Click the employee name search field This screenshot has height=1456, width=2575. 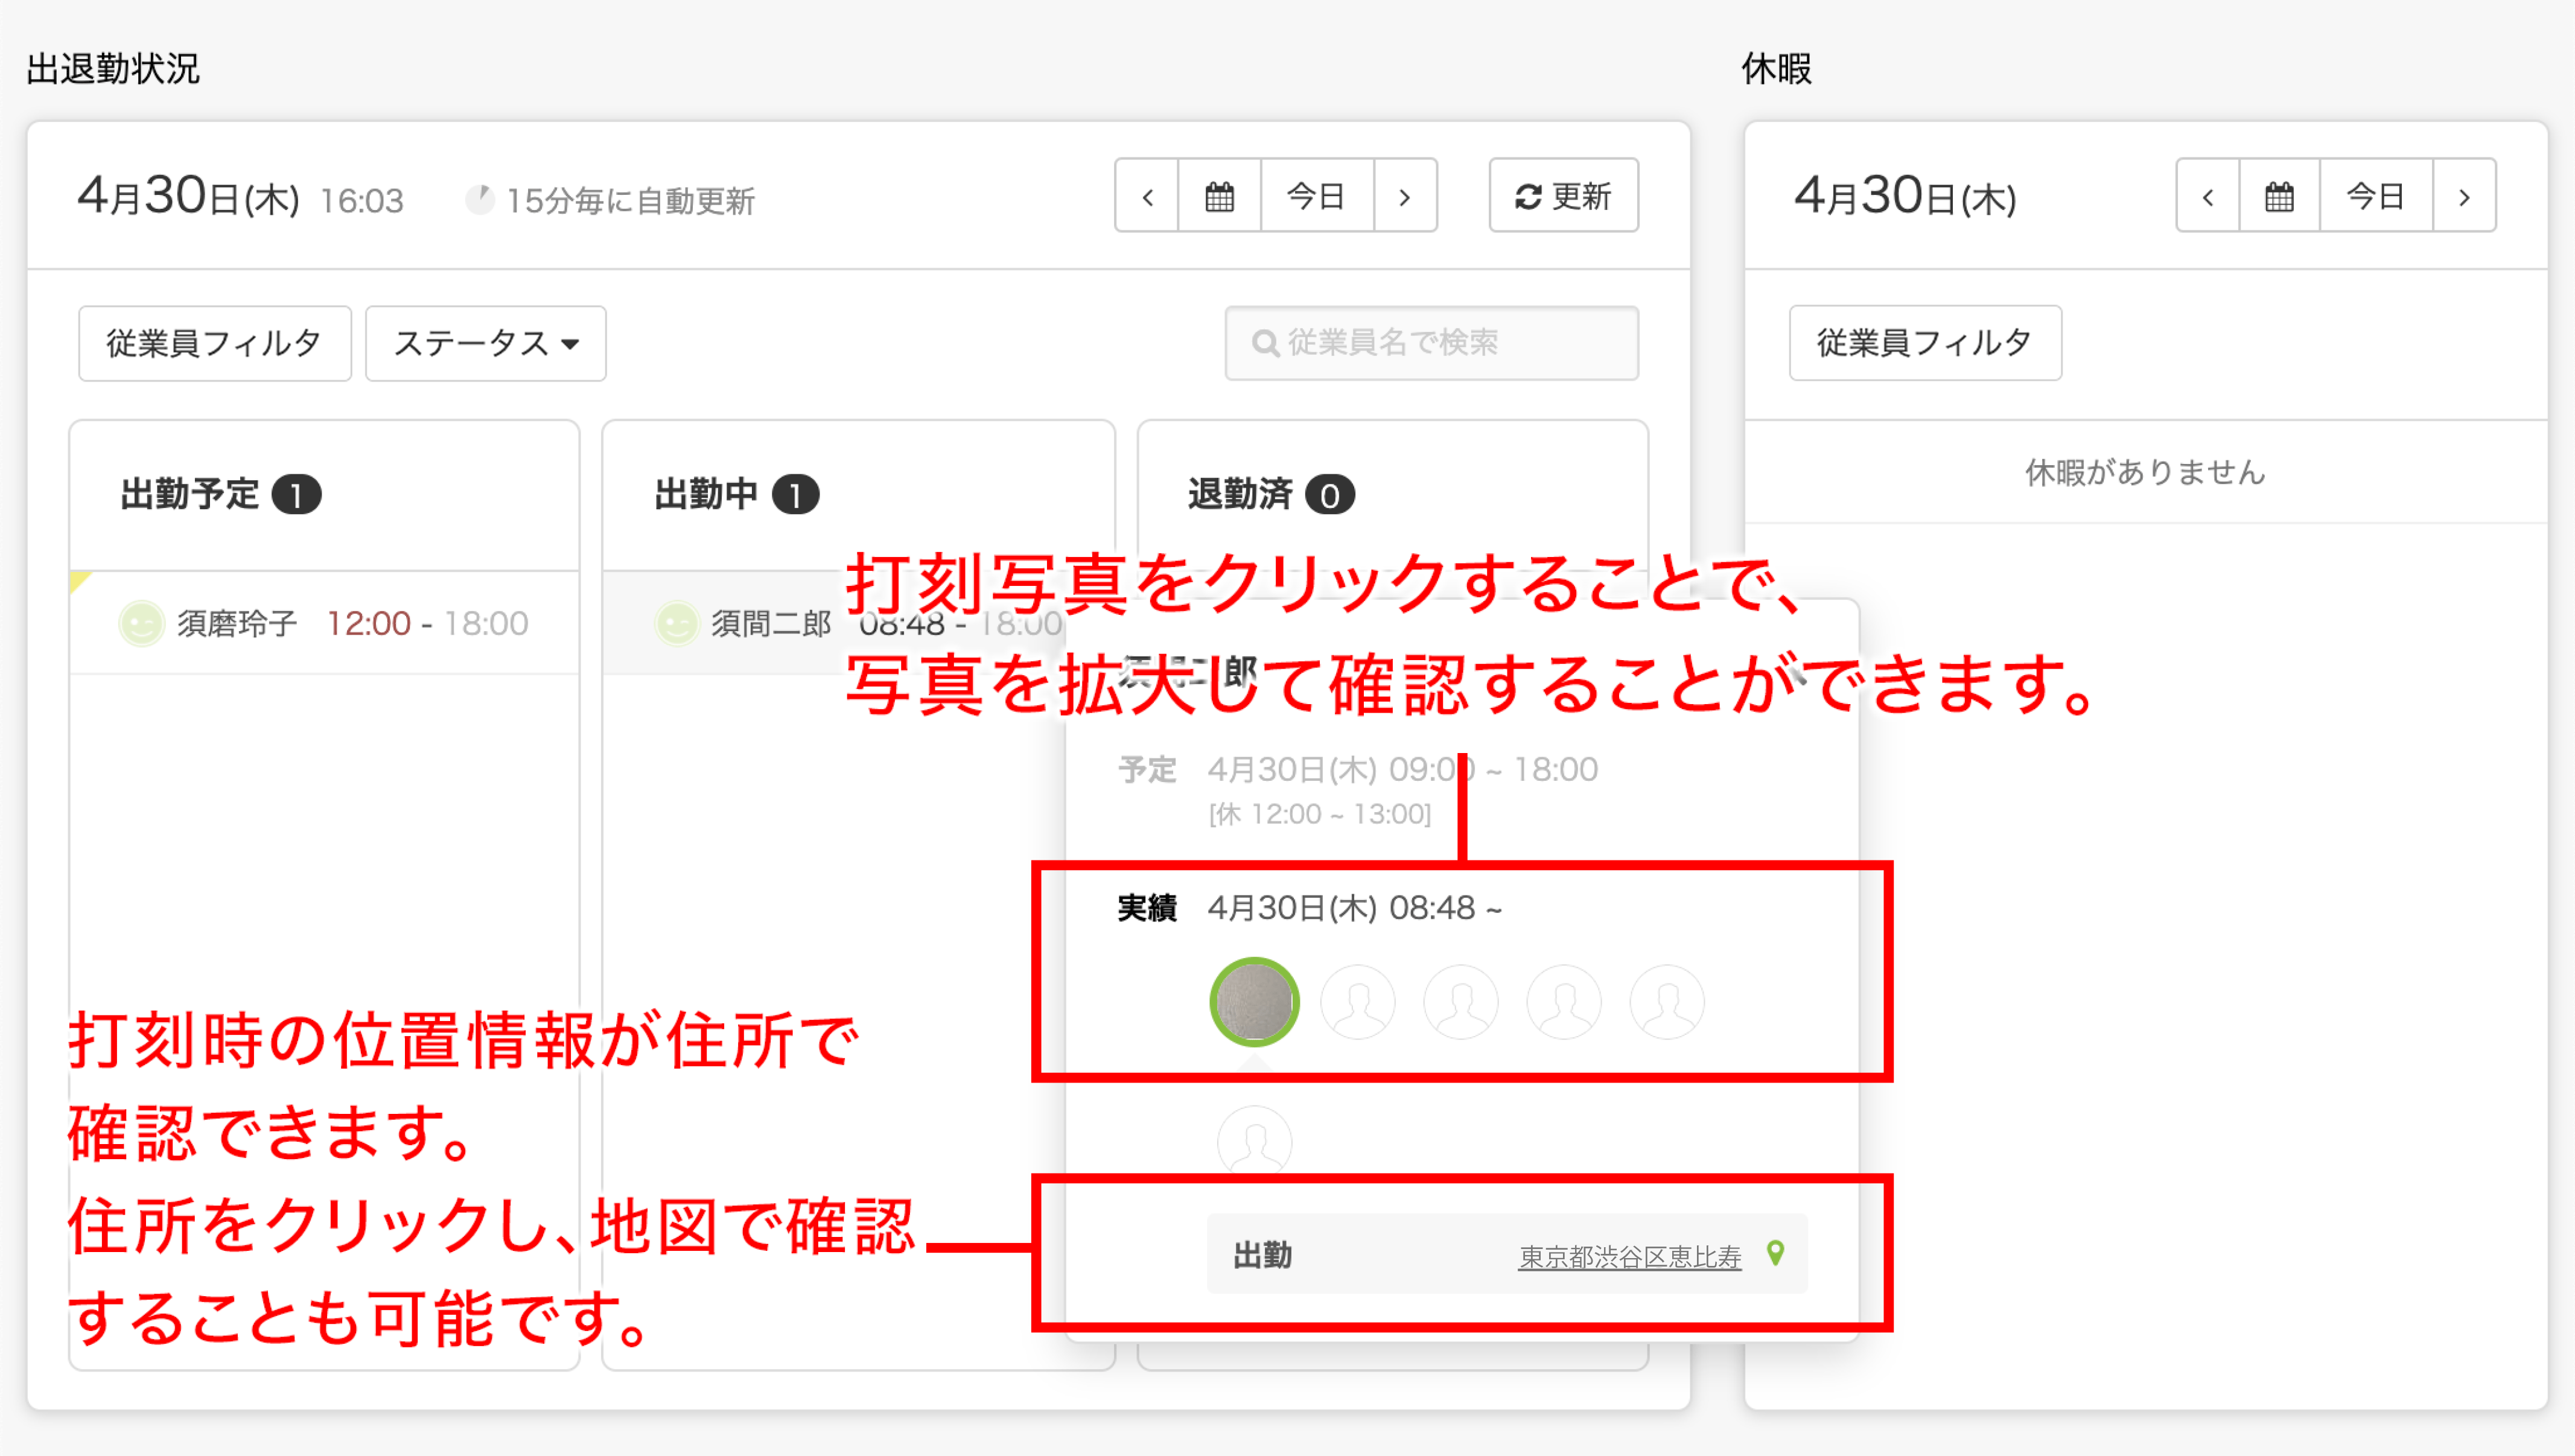point(1431,344)
